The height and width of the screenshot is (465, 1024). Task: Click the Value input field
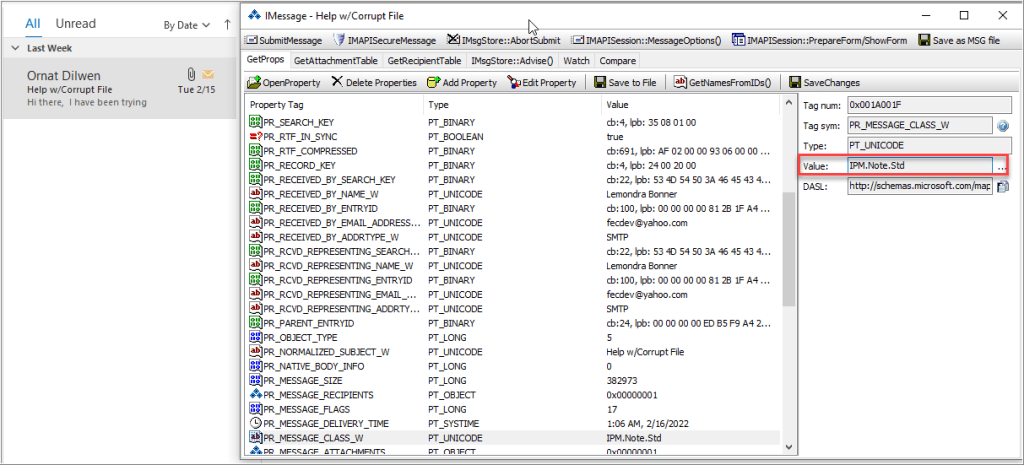tap(918, 166)
